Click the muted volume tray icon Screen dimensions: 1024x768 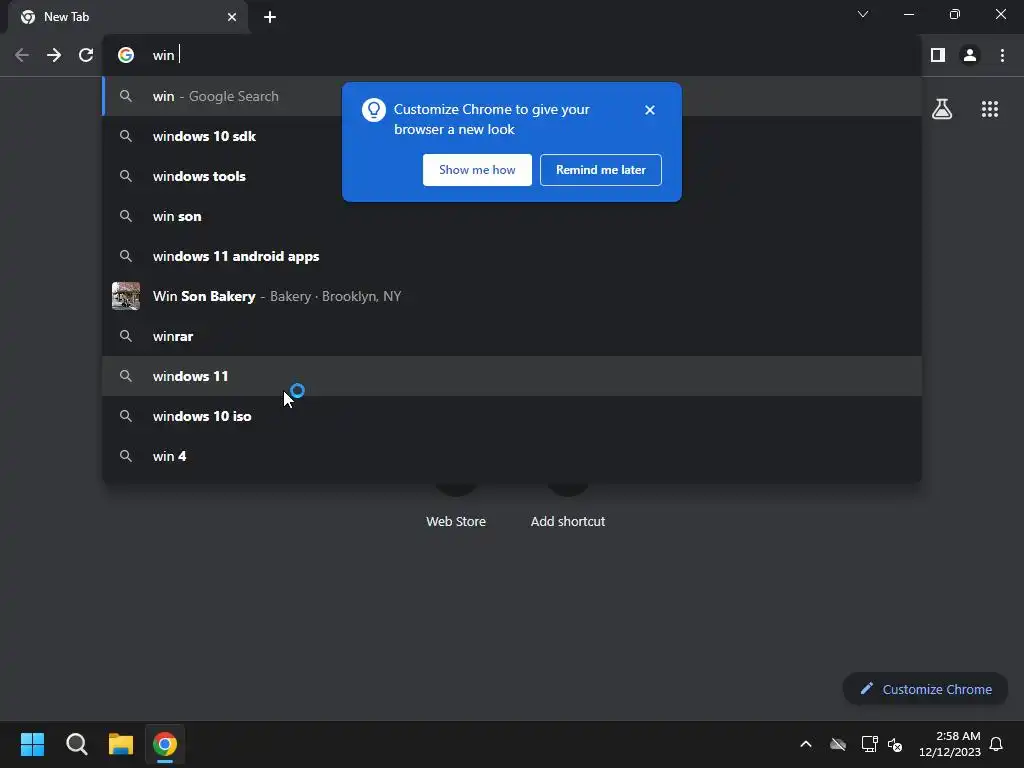point(895,744)
